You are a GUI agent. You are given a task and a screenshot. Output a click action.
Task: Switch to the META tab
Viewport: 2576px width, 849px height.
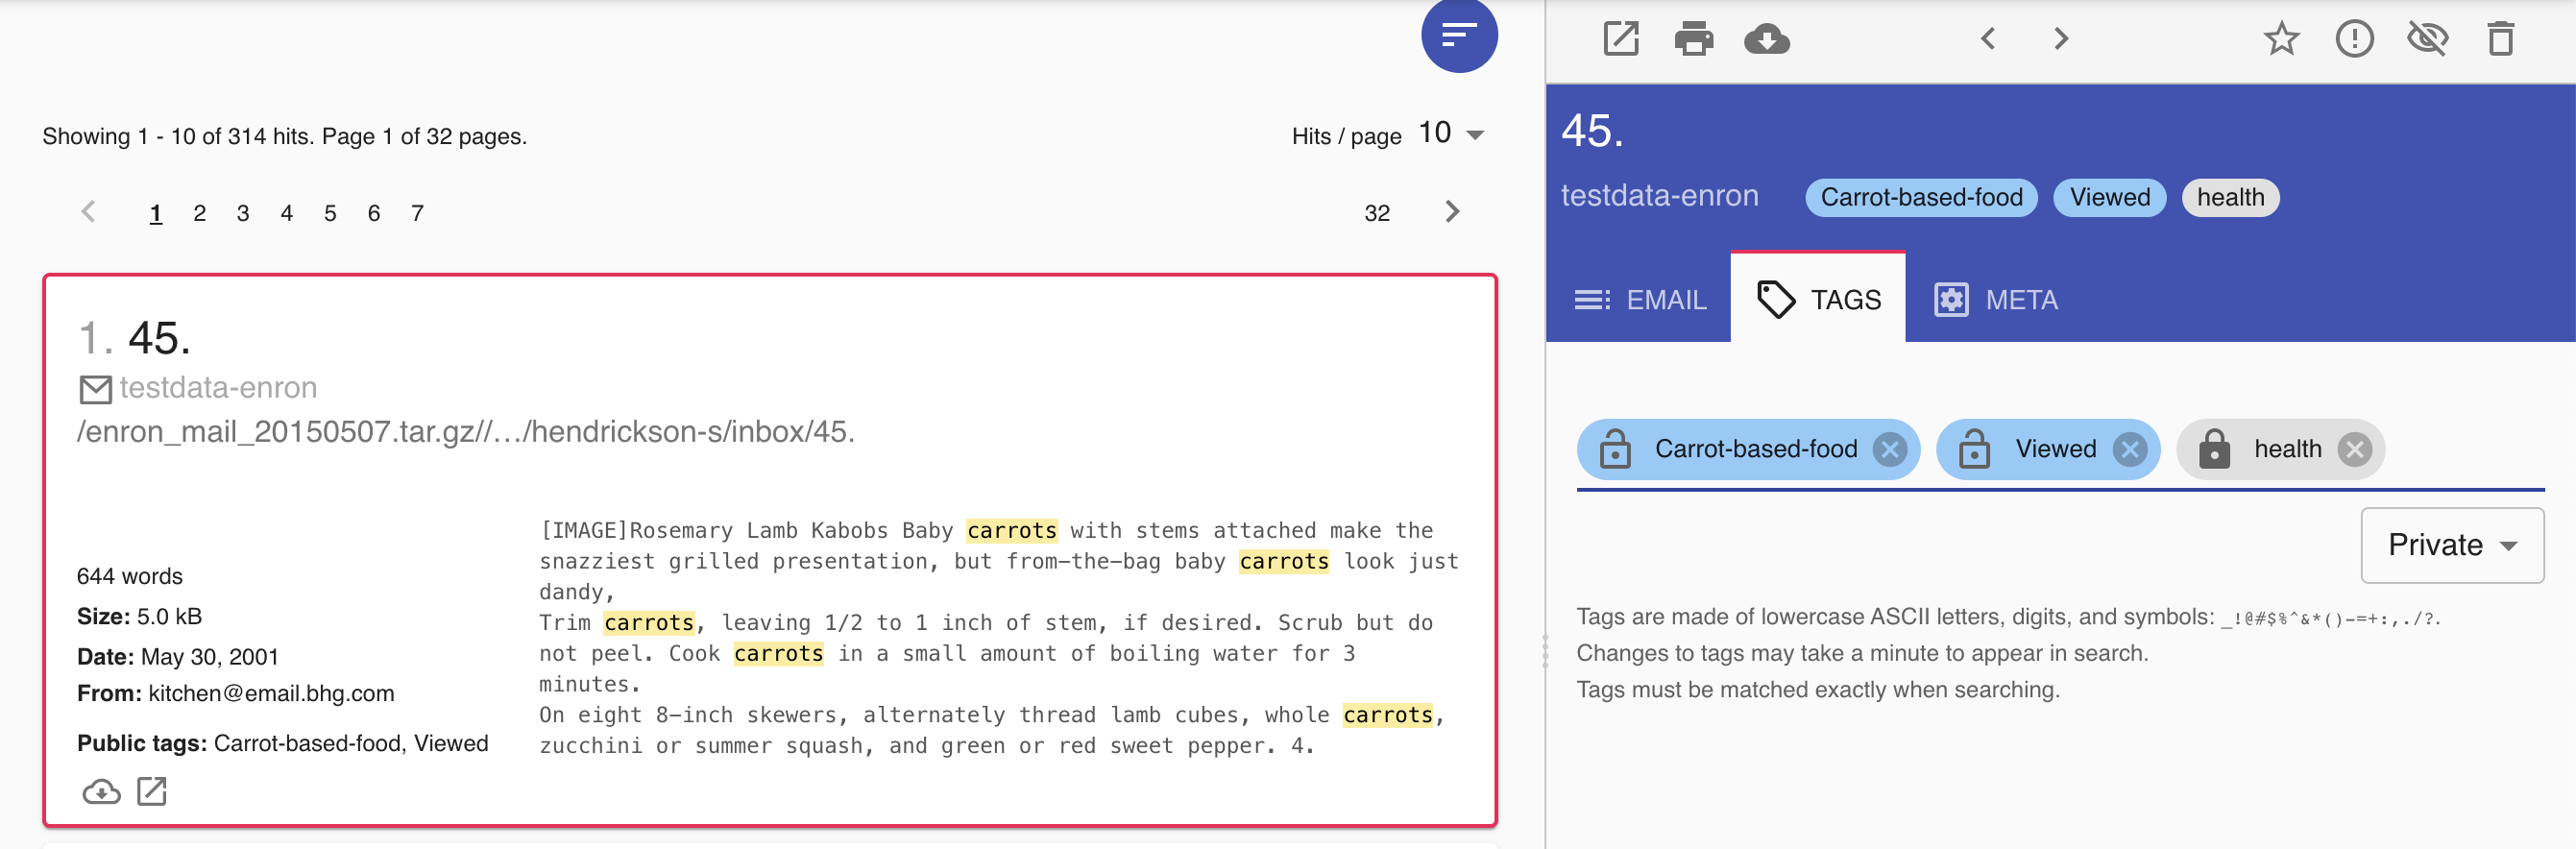tap(1996, 300)
